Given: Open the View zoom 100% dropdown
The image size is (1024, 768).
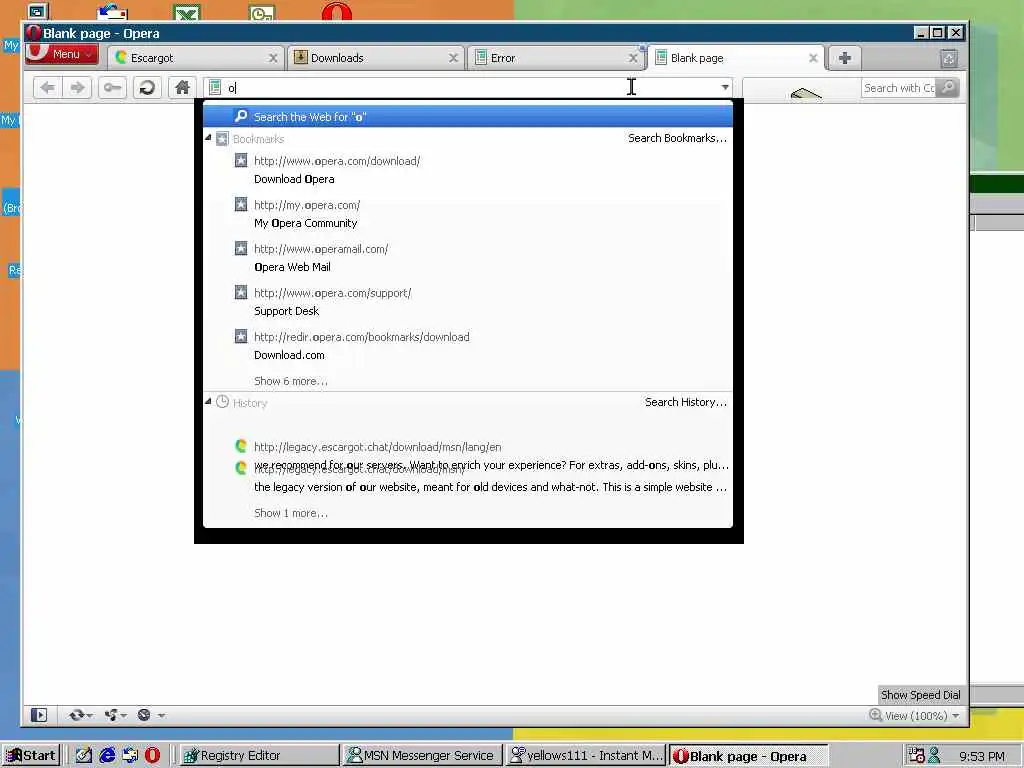Looking at the screenshot, I should tap(914, 716).
